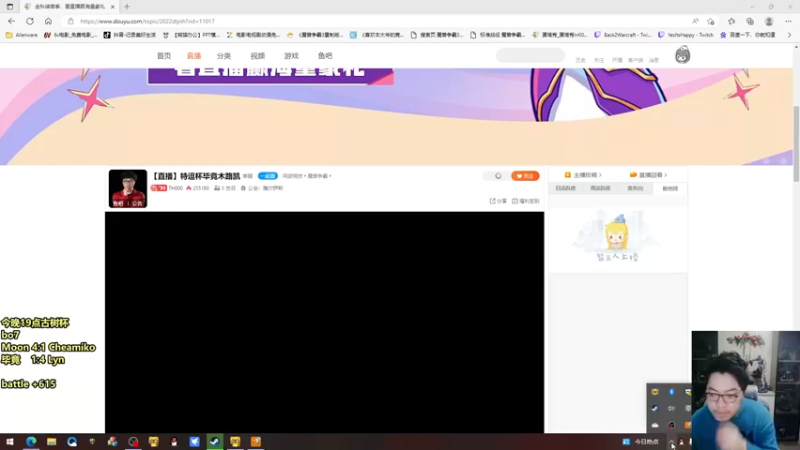The width and height of the screenshot is (800, 450).
Task: Open the 首页 navigation item
Action: 164,56
